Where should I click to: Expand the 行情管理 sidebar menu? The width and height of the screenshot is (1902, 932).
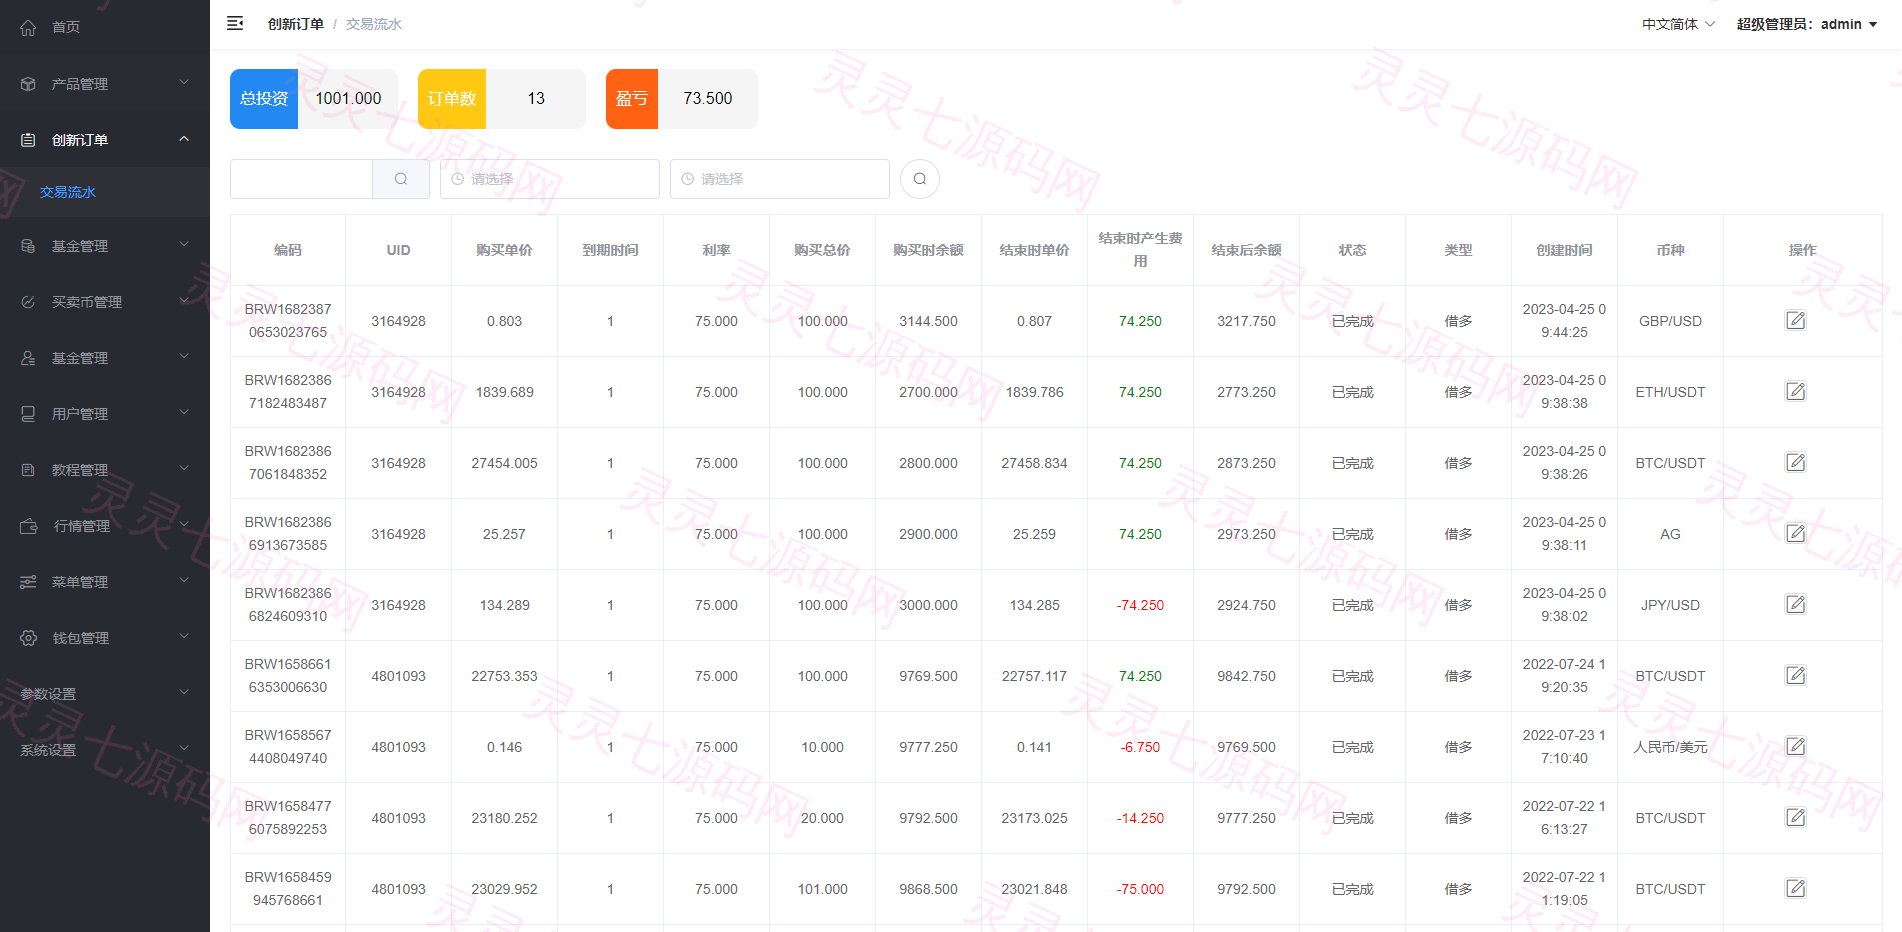[105, 526]
